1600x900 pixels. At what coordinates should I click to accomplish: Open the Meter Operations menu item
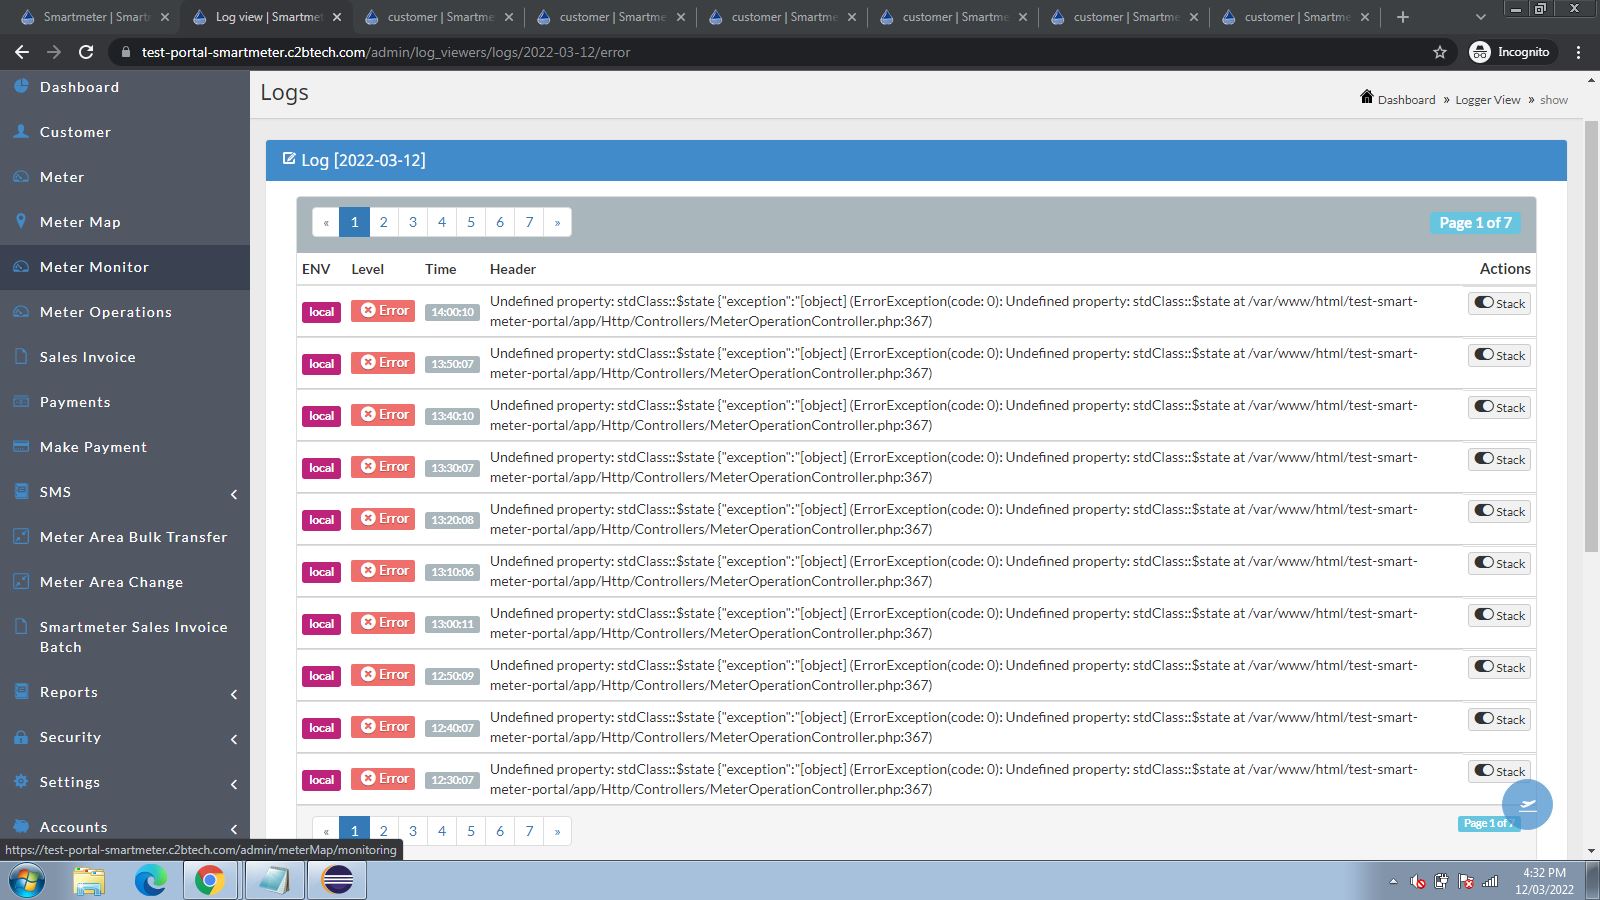pos(125,312)
